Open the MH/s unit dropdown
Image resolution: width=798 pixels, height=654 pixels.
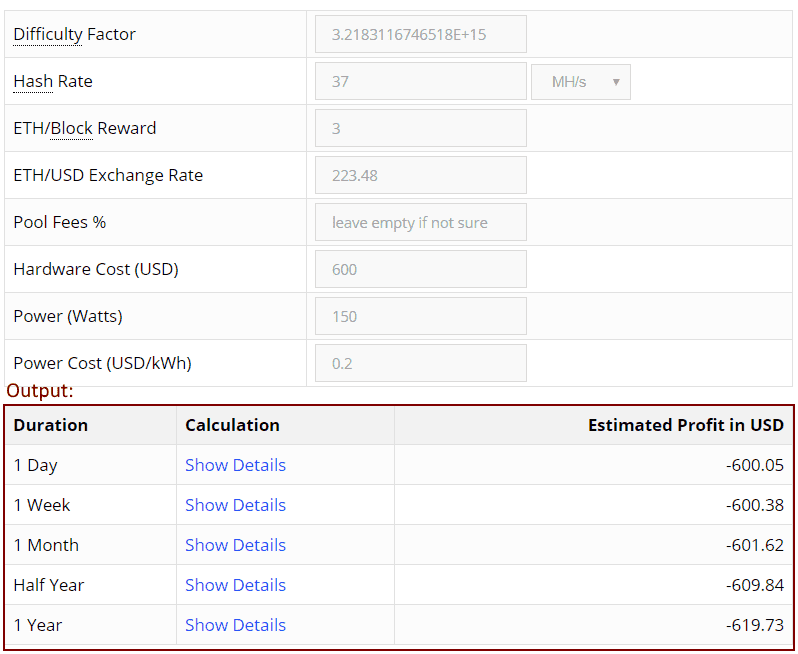click(x=580, y=81)
